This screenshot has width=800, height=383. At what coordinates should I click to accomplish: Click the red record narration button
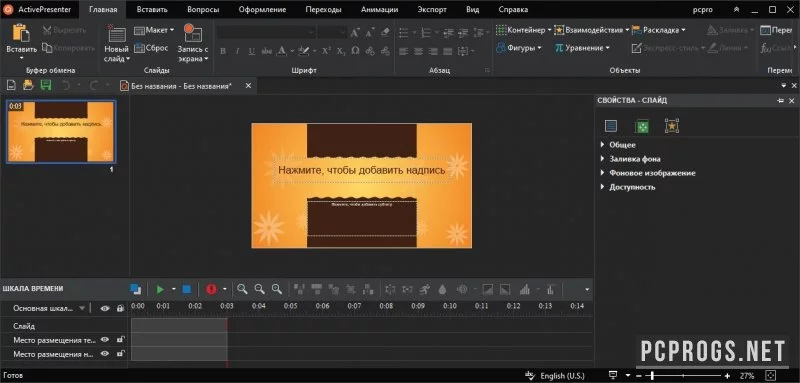coord(211,290)
